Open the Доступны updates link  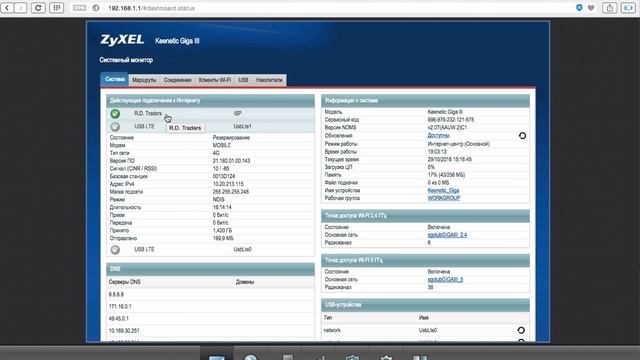click(438, 136)
